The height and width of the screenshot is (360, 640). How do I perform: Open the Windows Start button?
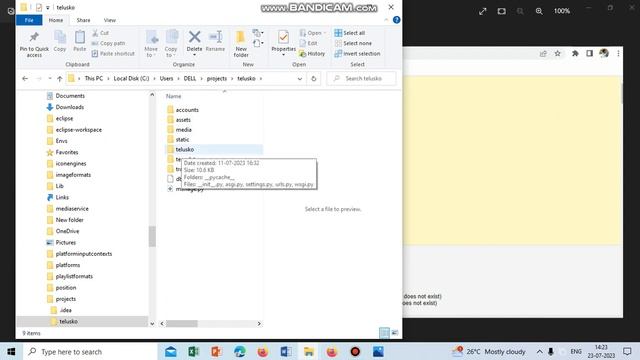click(11, 351)
